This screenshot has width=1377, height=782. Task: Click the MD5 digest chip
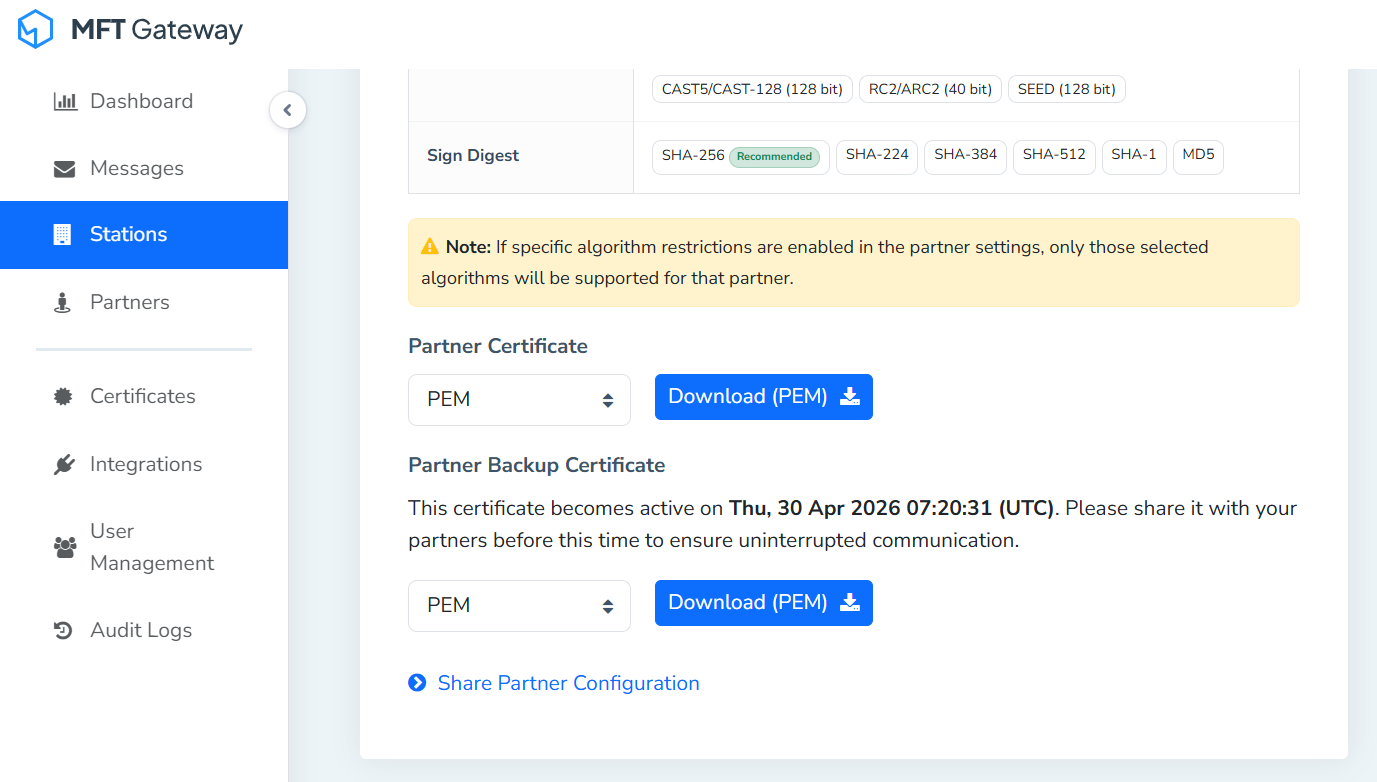[1198, 157]
